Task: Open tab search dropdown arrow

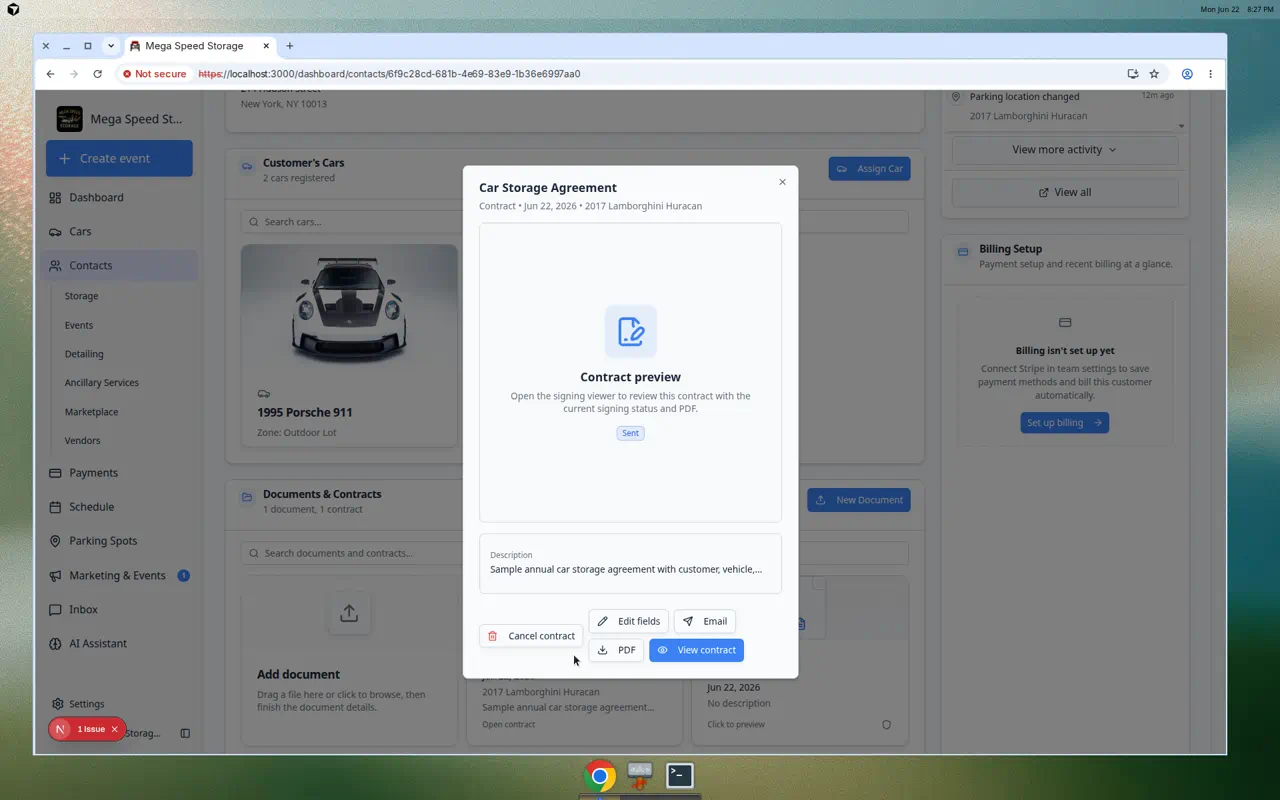Action: [x=111, y=46]
